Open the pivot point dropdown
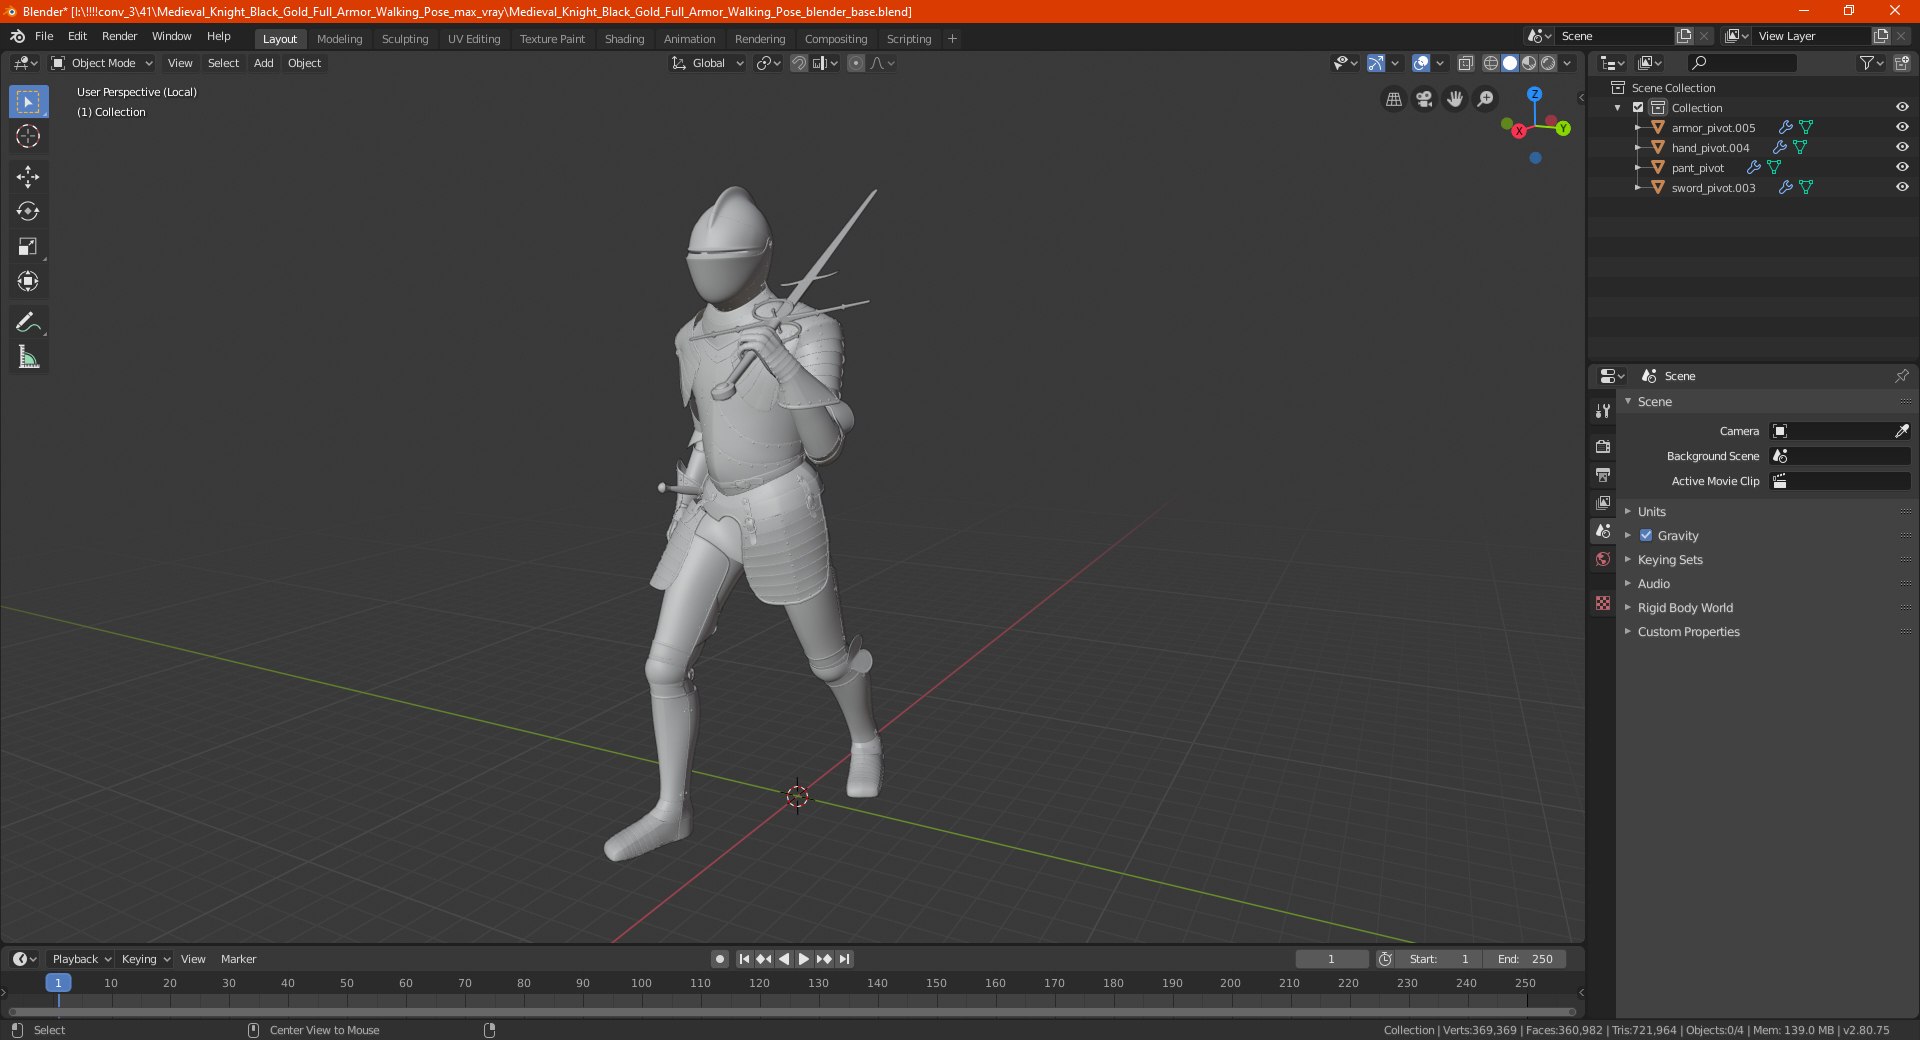 pyautogui.click(x=767, y=63)
